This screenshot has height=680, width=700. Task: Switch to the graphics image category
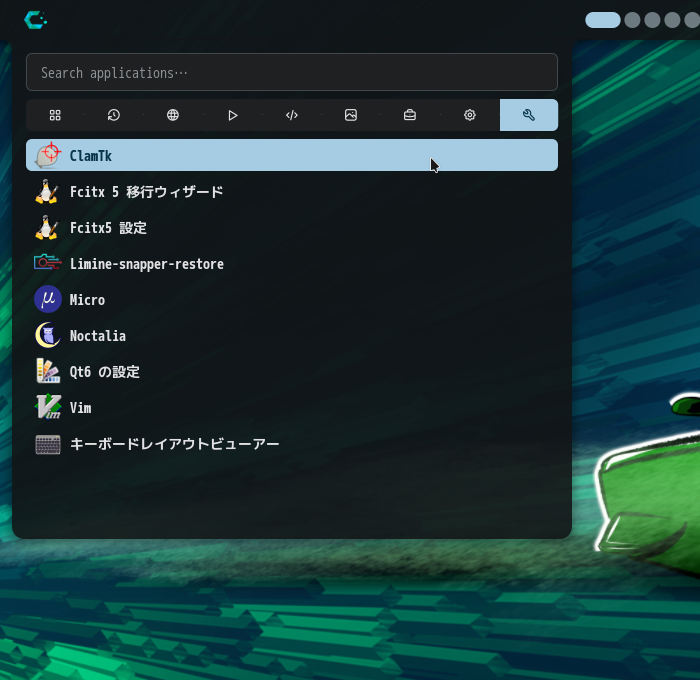351,115
